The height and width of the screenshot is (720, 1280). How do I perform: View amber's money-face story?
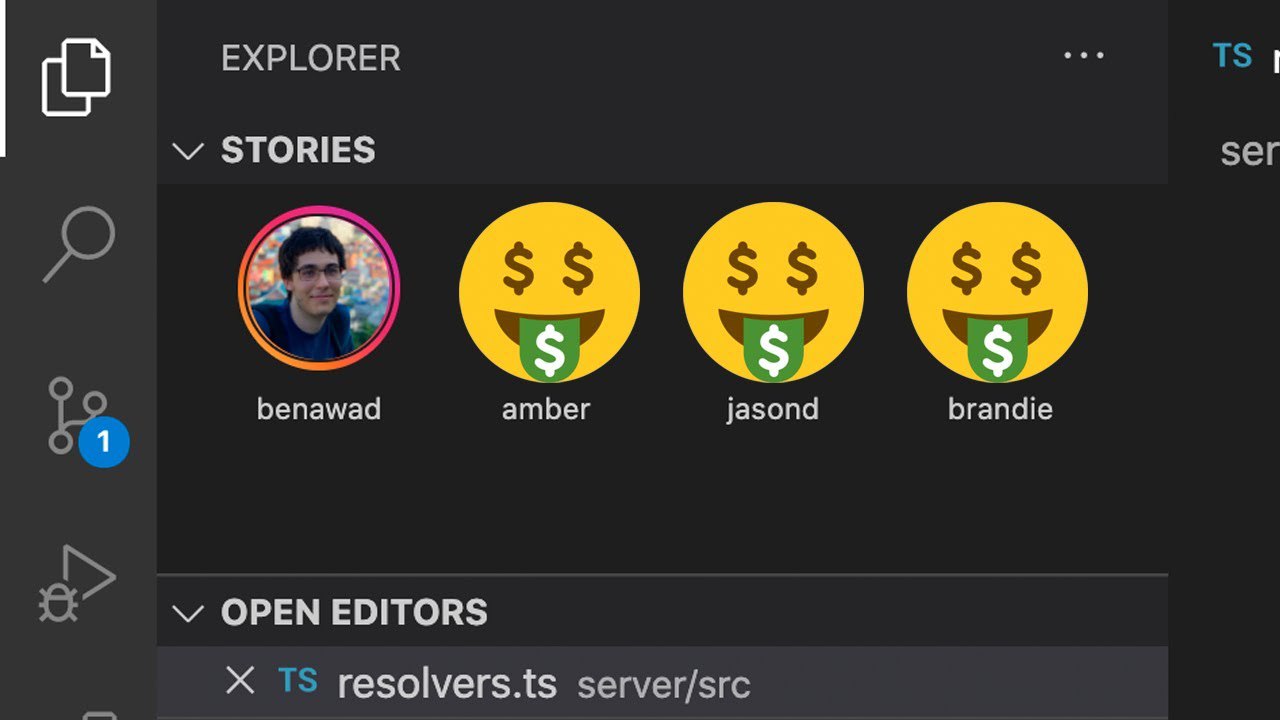pos(549,292)
